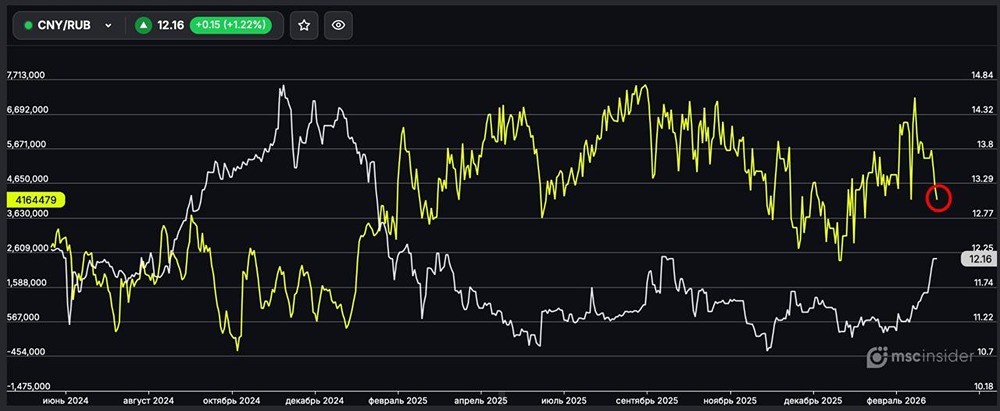Click the green status dot beside CNY/RUB

28,25
